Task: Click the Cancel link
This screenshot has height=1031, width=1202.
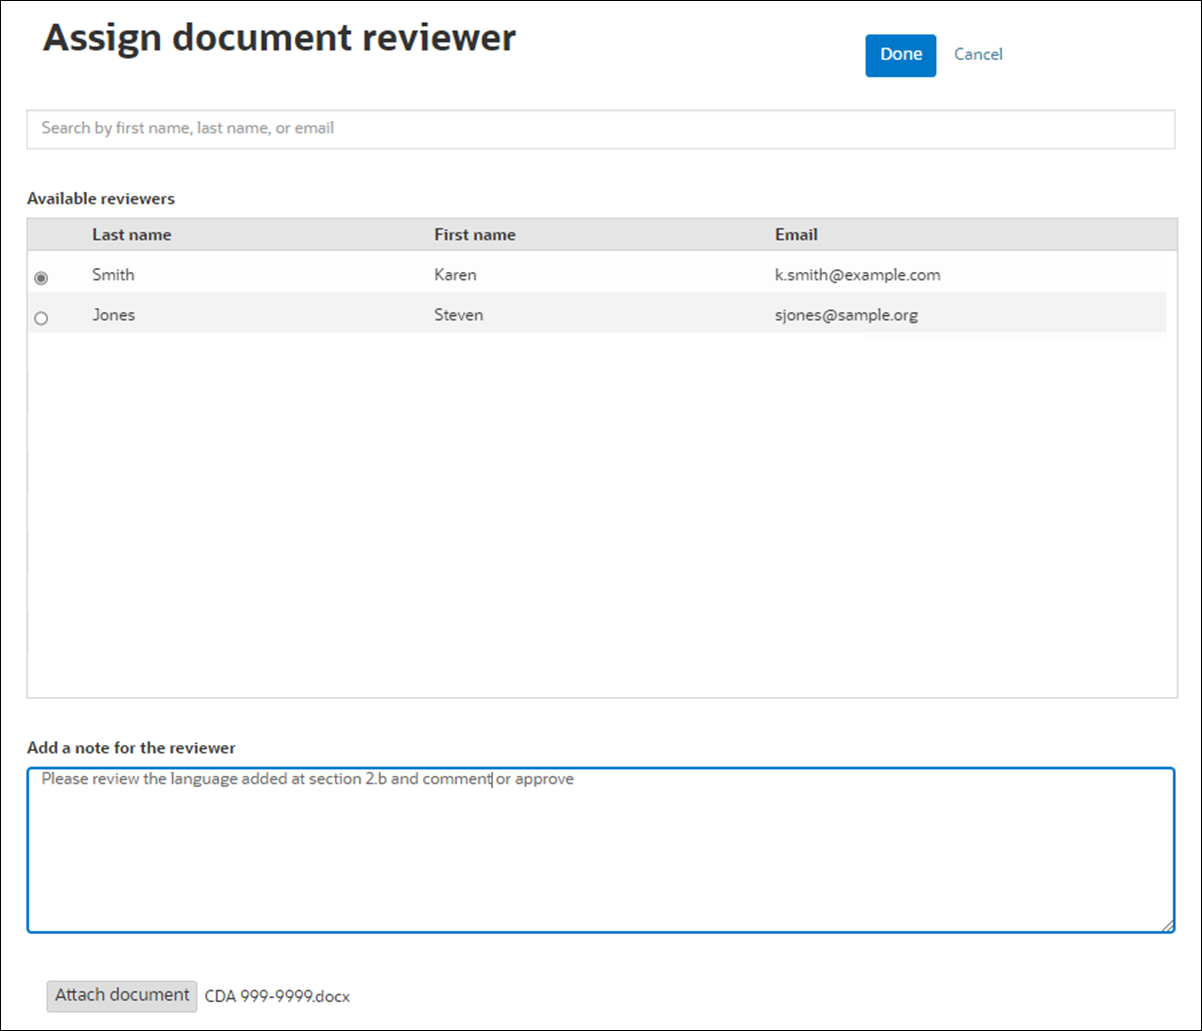Action: pos(978,55)
